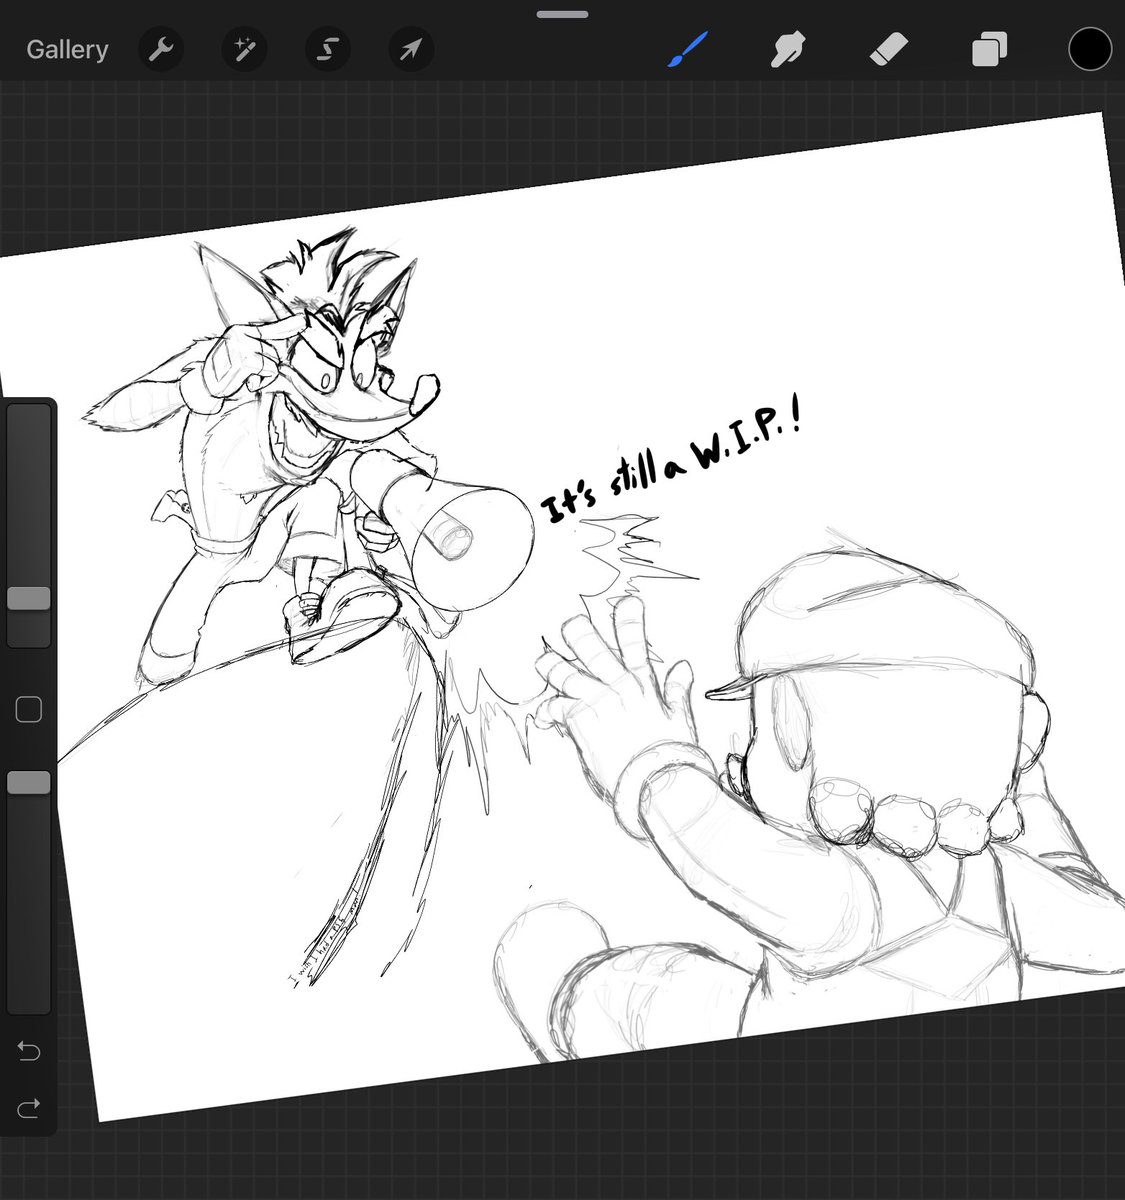This screenshot has height=1200, width=1125.
Task: Select the Eraser tool
Action: pos(888,49)
